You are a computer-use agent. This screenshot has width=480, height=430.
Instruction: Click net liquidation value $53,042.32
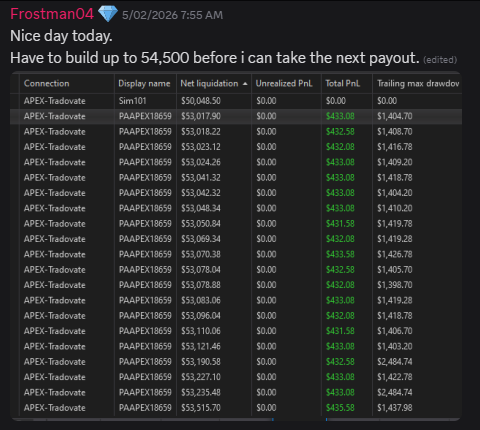201,193
